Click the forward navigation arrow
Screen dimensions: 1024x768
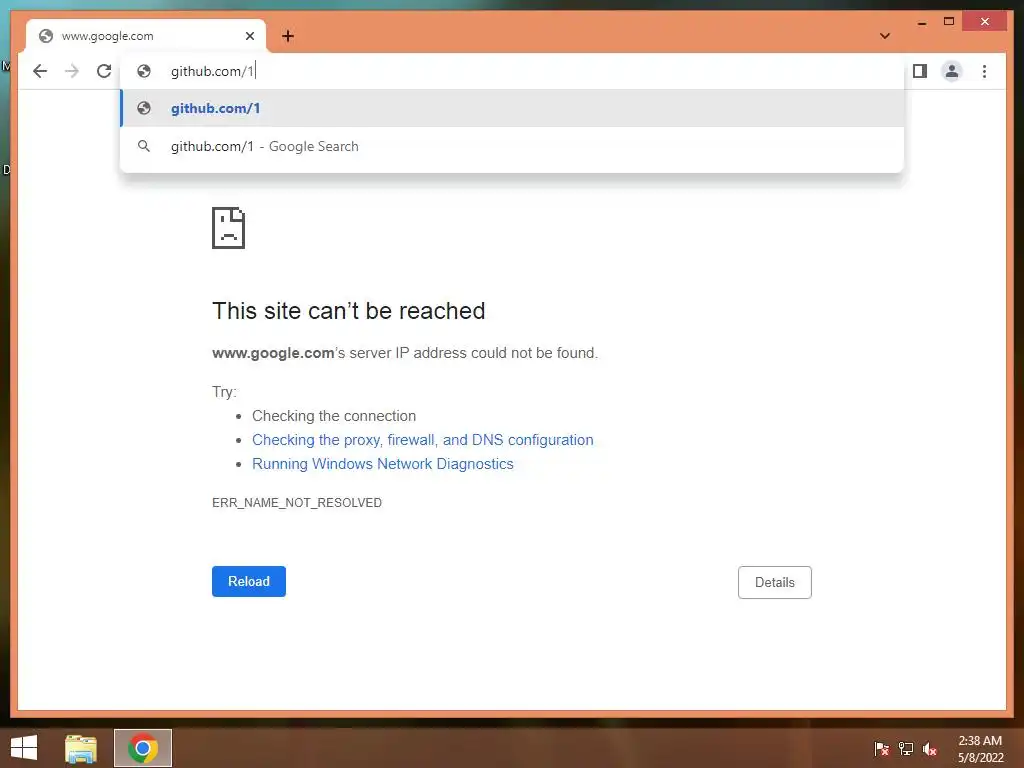click(x=72, y=71)
